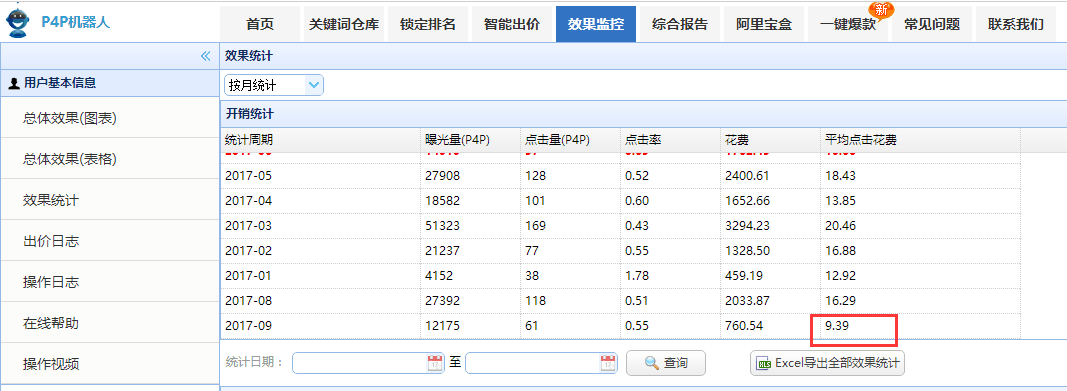Click spend value 3294.23
1067x391 pixels.
coord(748,226)
